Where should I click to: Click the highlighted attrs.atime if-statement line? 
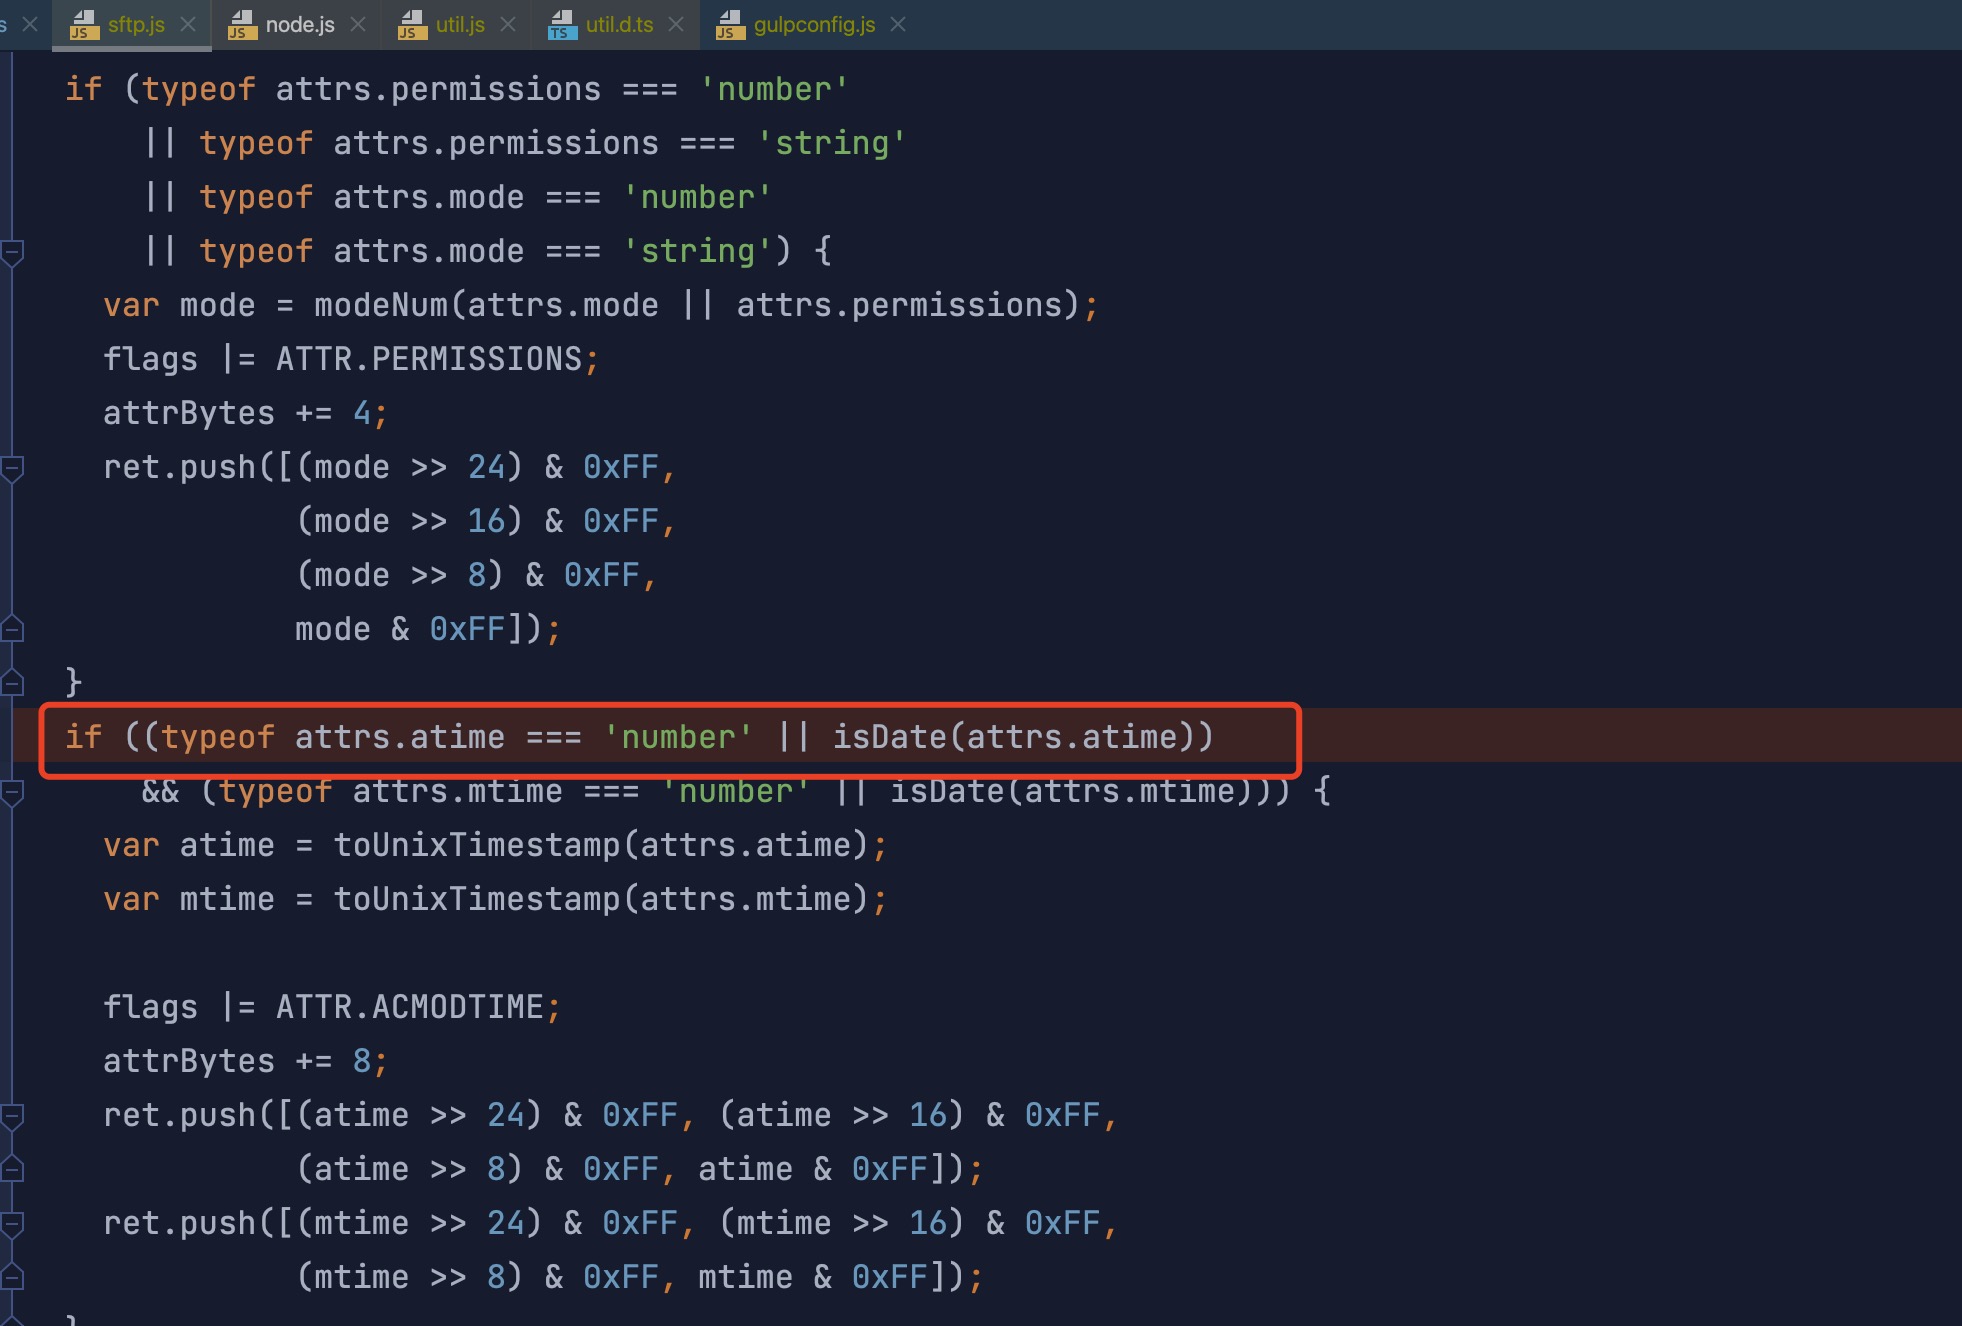point(640,738)
